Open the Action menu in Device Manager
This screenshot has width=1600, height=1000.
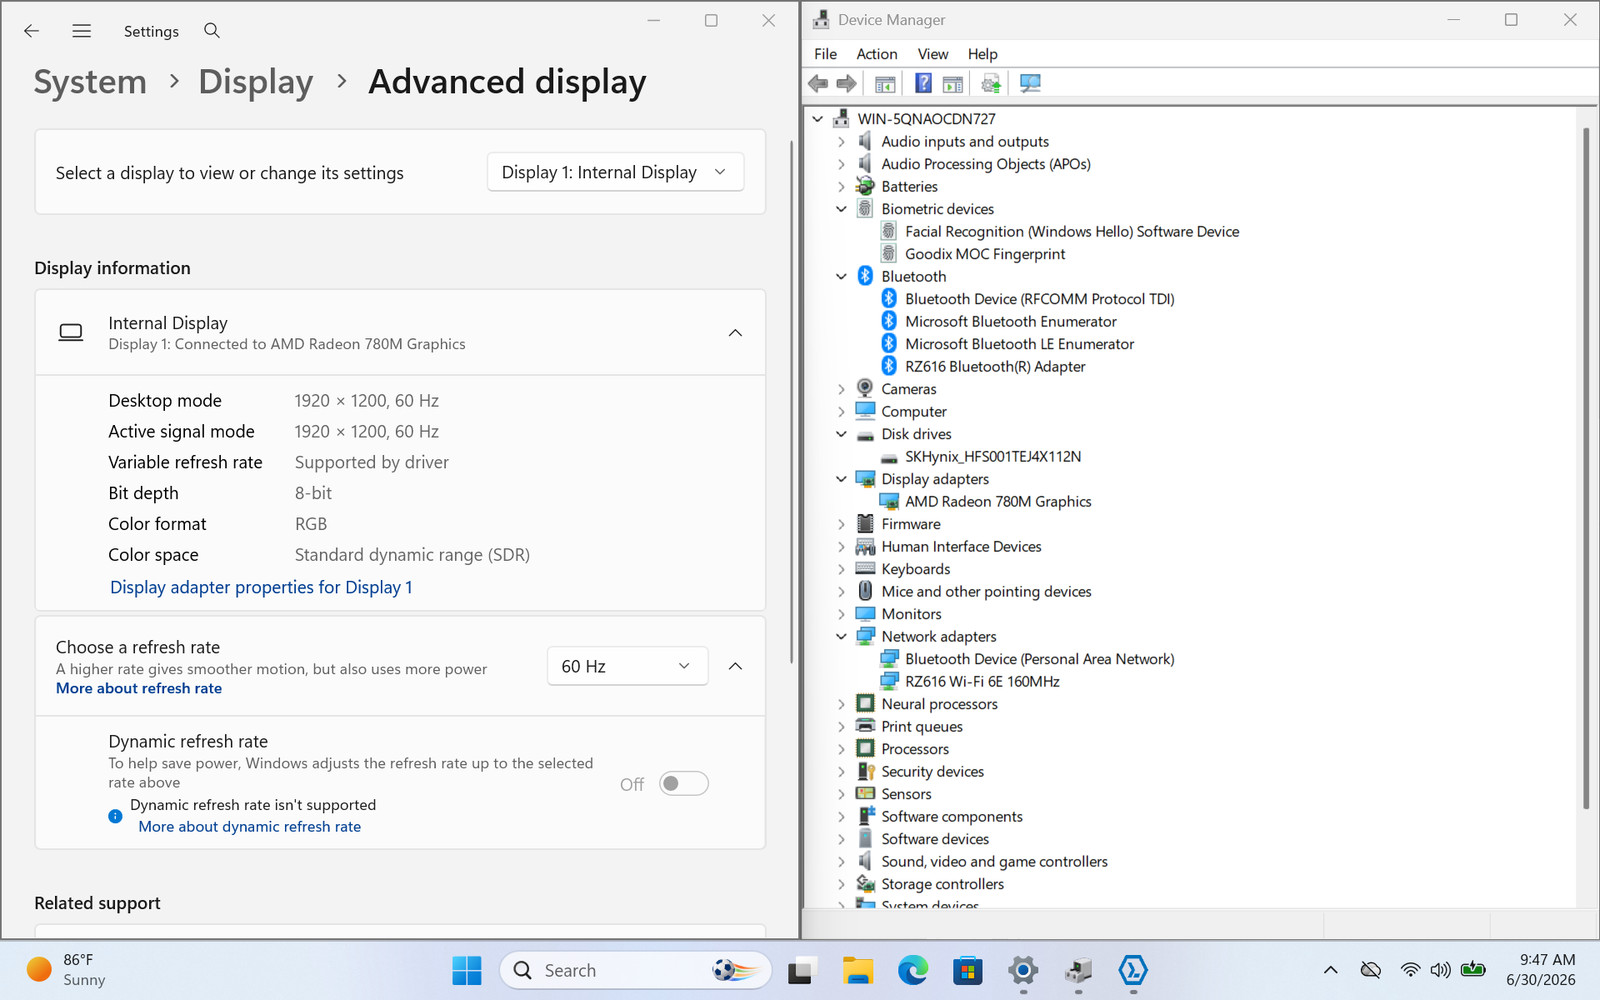[x=877, y=54]
